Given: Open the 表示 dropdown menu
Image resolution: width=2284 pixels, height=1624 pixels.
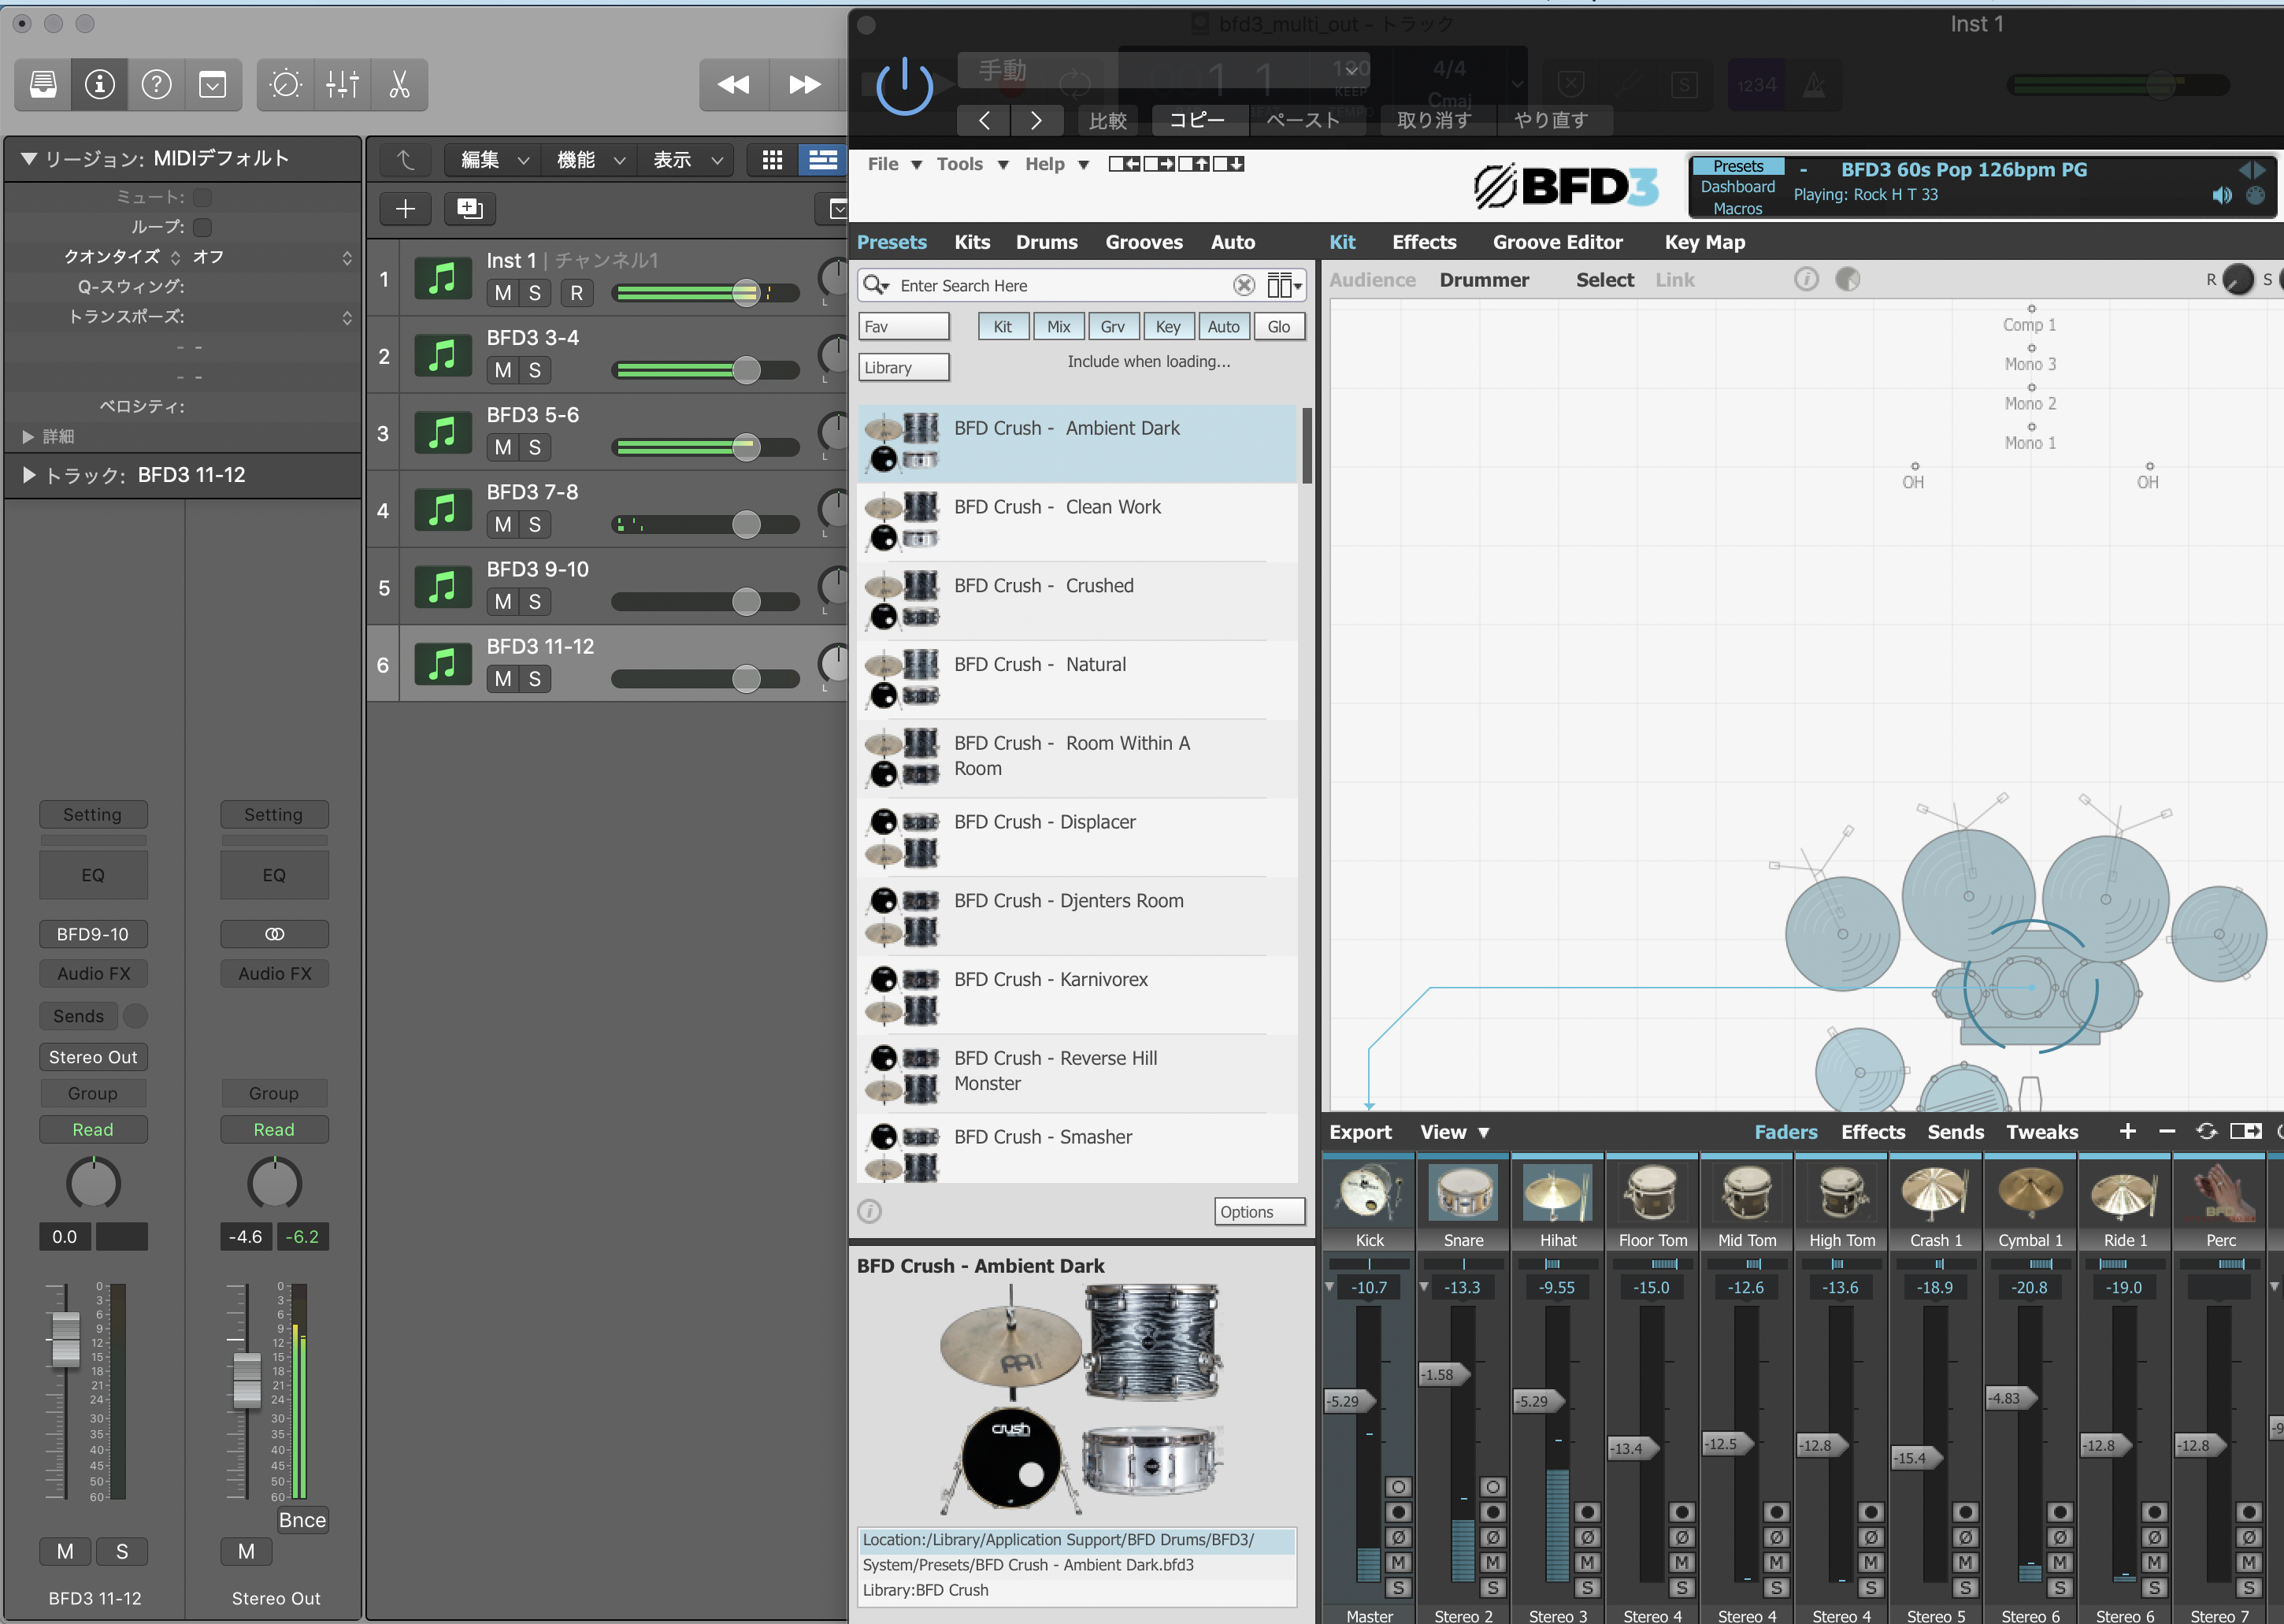Looking at the screenshot, I should point(687,160).
